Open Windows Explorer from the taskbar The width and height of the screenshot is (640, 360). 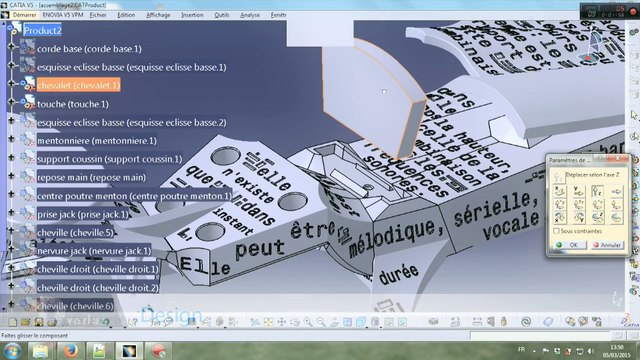pyautogui.click(x=40, y=351)
